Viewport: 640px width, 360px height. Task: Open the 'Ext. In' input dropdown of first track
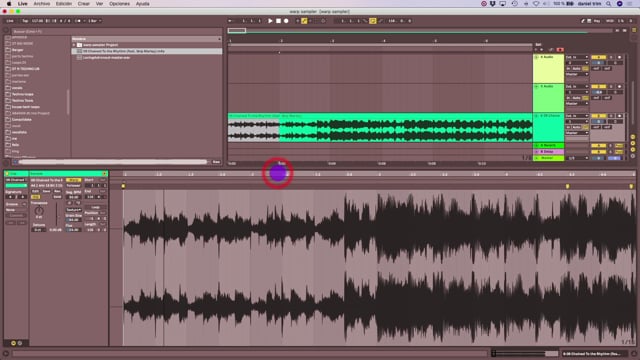click(x=577, y=57)
